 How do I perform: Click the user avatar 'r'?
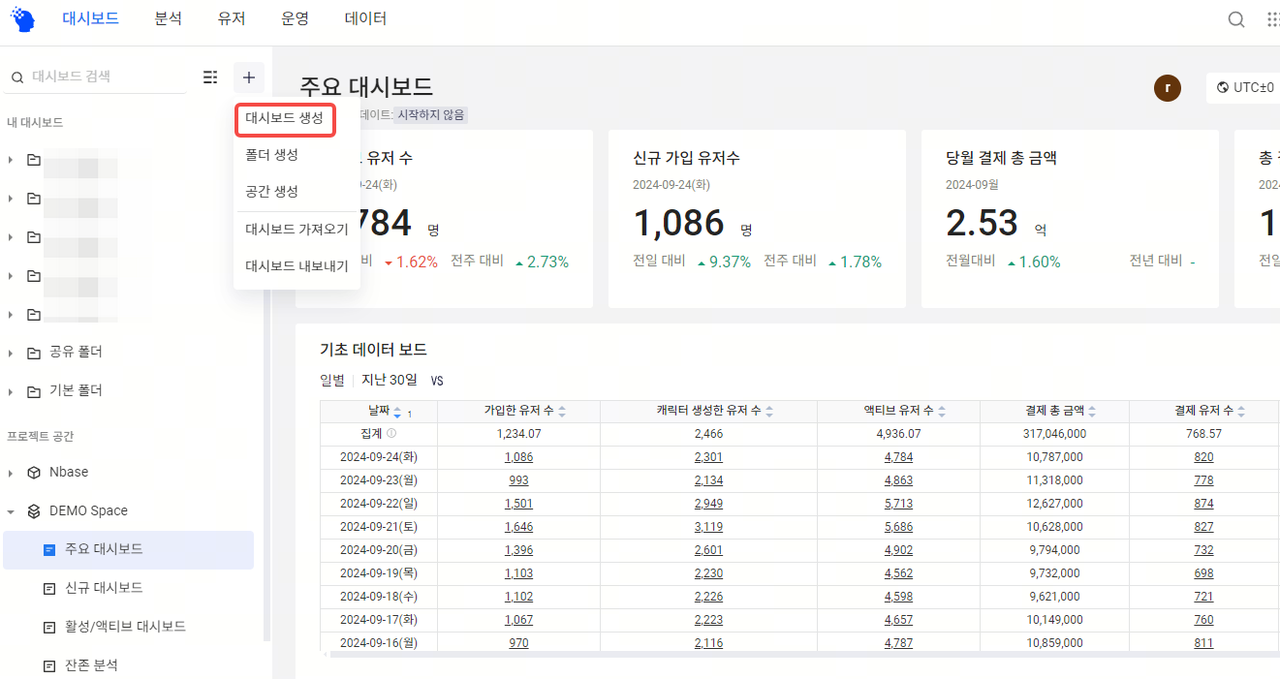1167,87
